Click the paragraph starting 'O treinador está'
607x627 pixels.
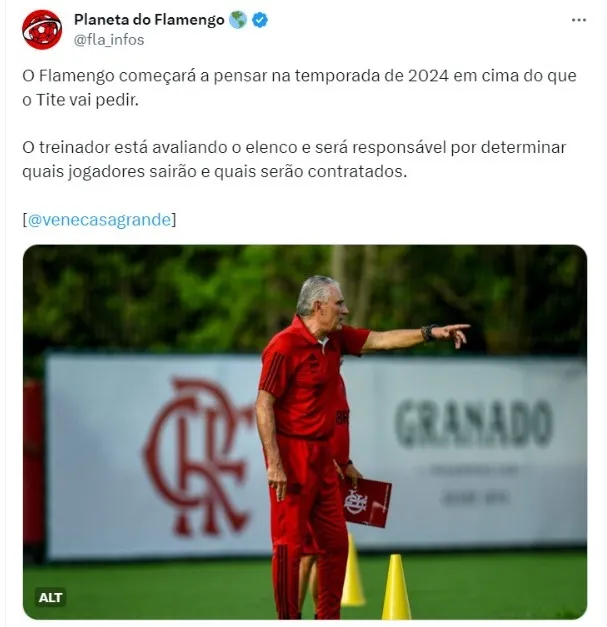tap(294, 159)
